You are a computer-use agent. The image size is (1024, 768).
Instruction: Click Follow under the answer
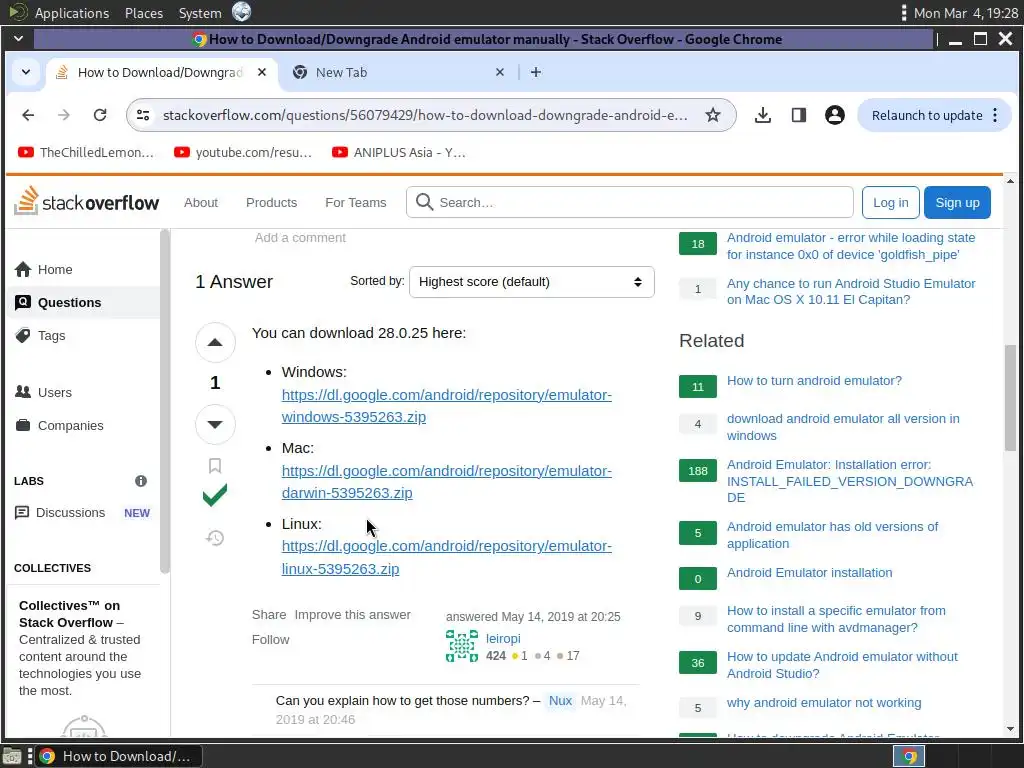point(270,639)
